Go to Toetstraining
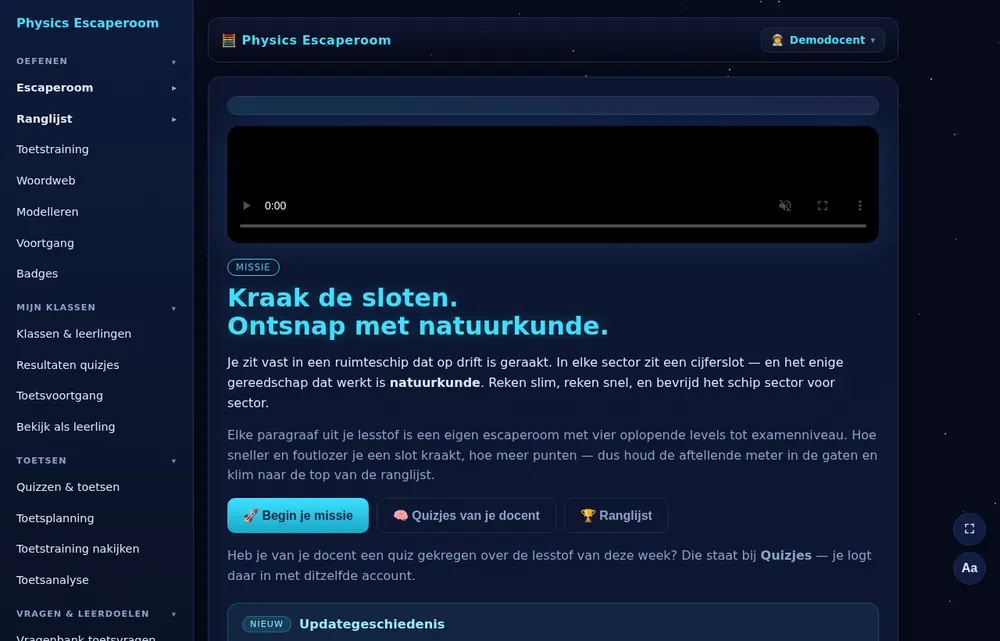Screen dimensions: 1000x641 (x=52, y=149)
